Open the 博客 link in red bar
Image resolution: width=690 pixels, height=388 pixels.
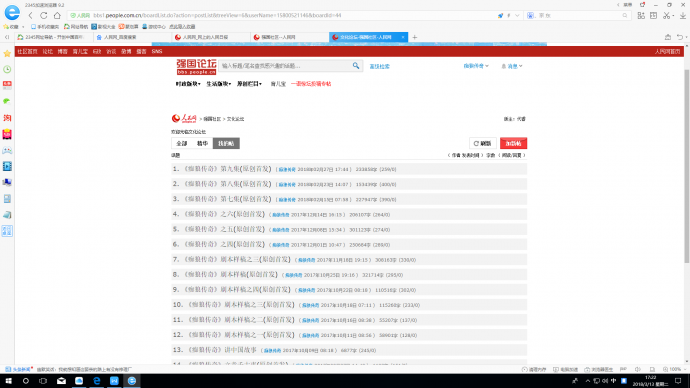[62, 51]
